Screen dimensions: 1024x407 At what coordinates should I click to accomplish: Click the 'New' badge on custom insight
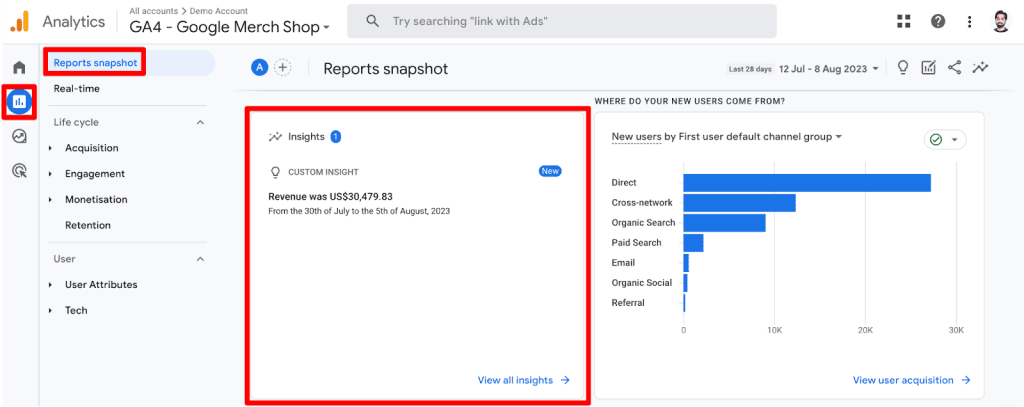(550, 171)
